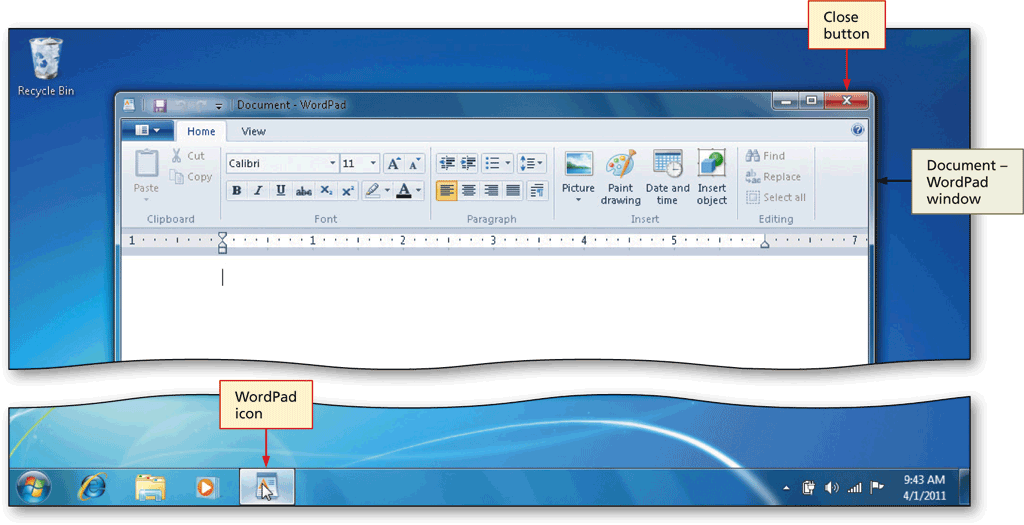Open the Windows Start button
The height and width of the screenshot is (525, 1024).
(34, 487)
